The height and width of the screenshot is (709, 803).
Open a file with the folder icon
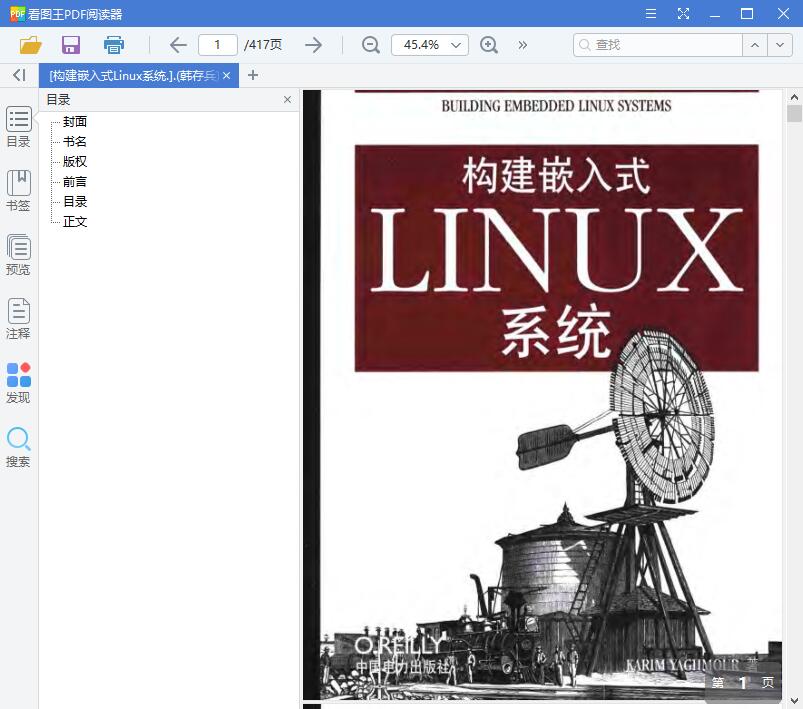pyautogui.click(x=31, y=45)
